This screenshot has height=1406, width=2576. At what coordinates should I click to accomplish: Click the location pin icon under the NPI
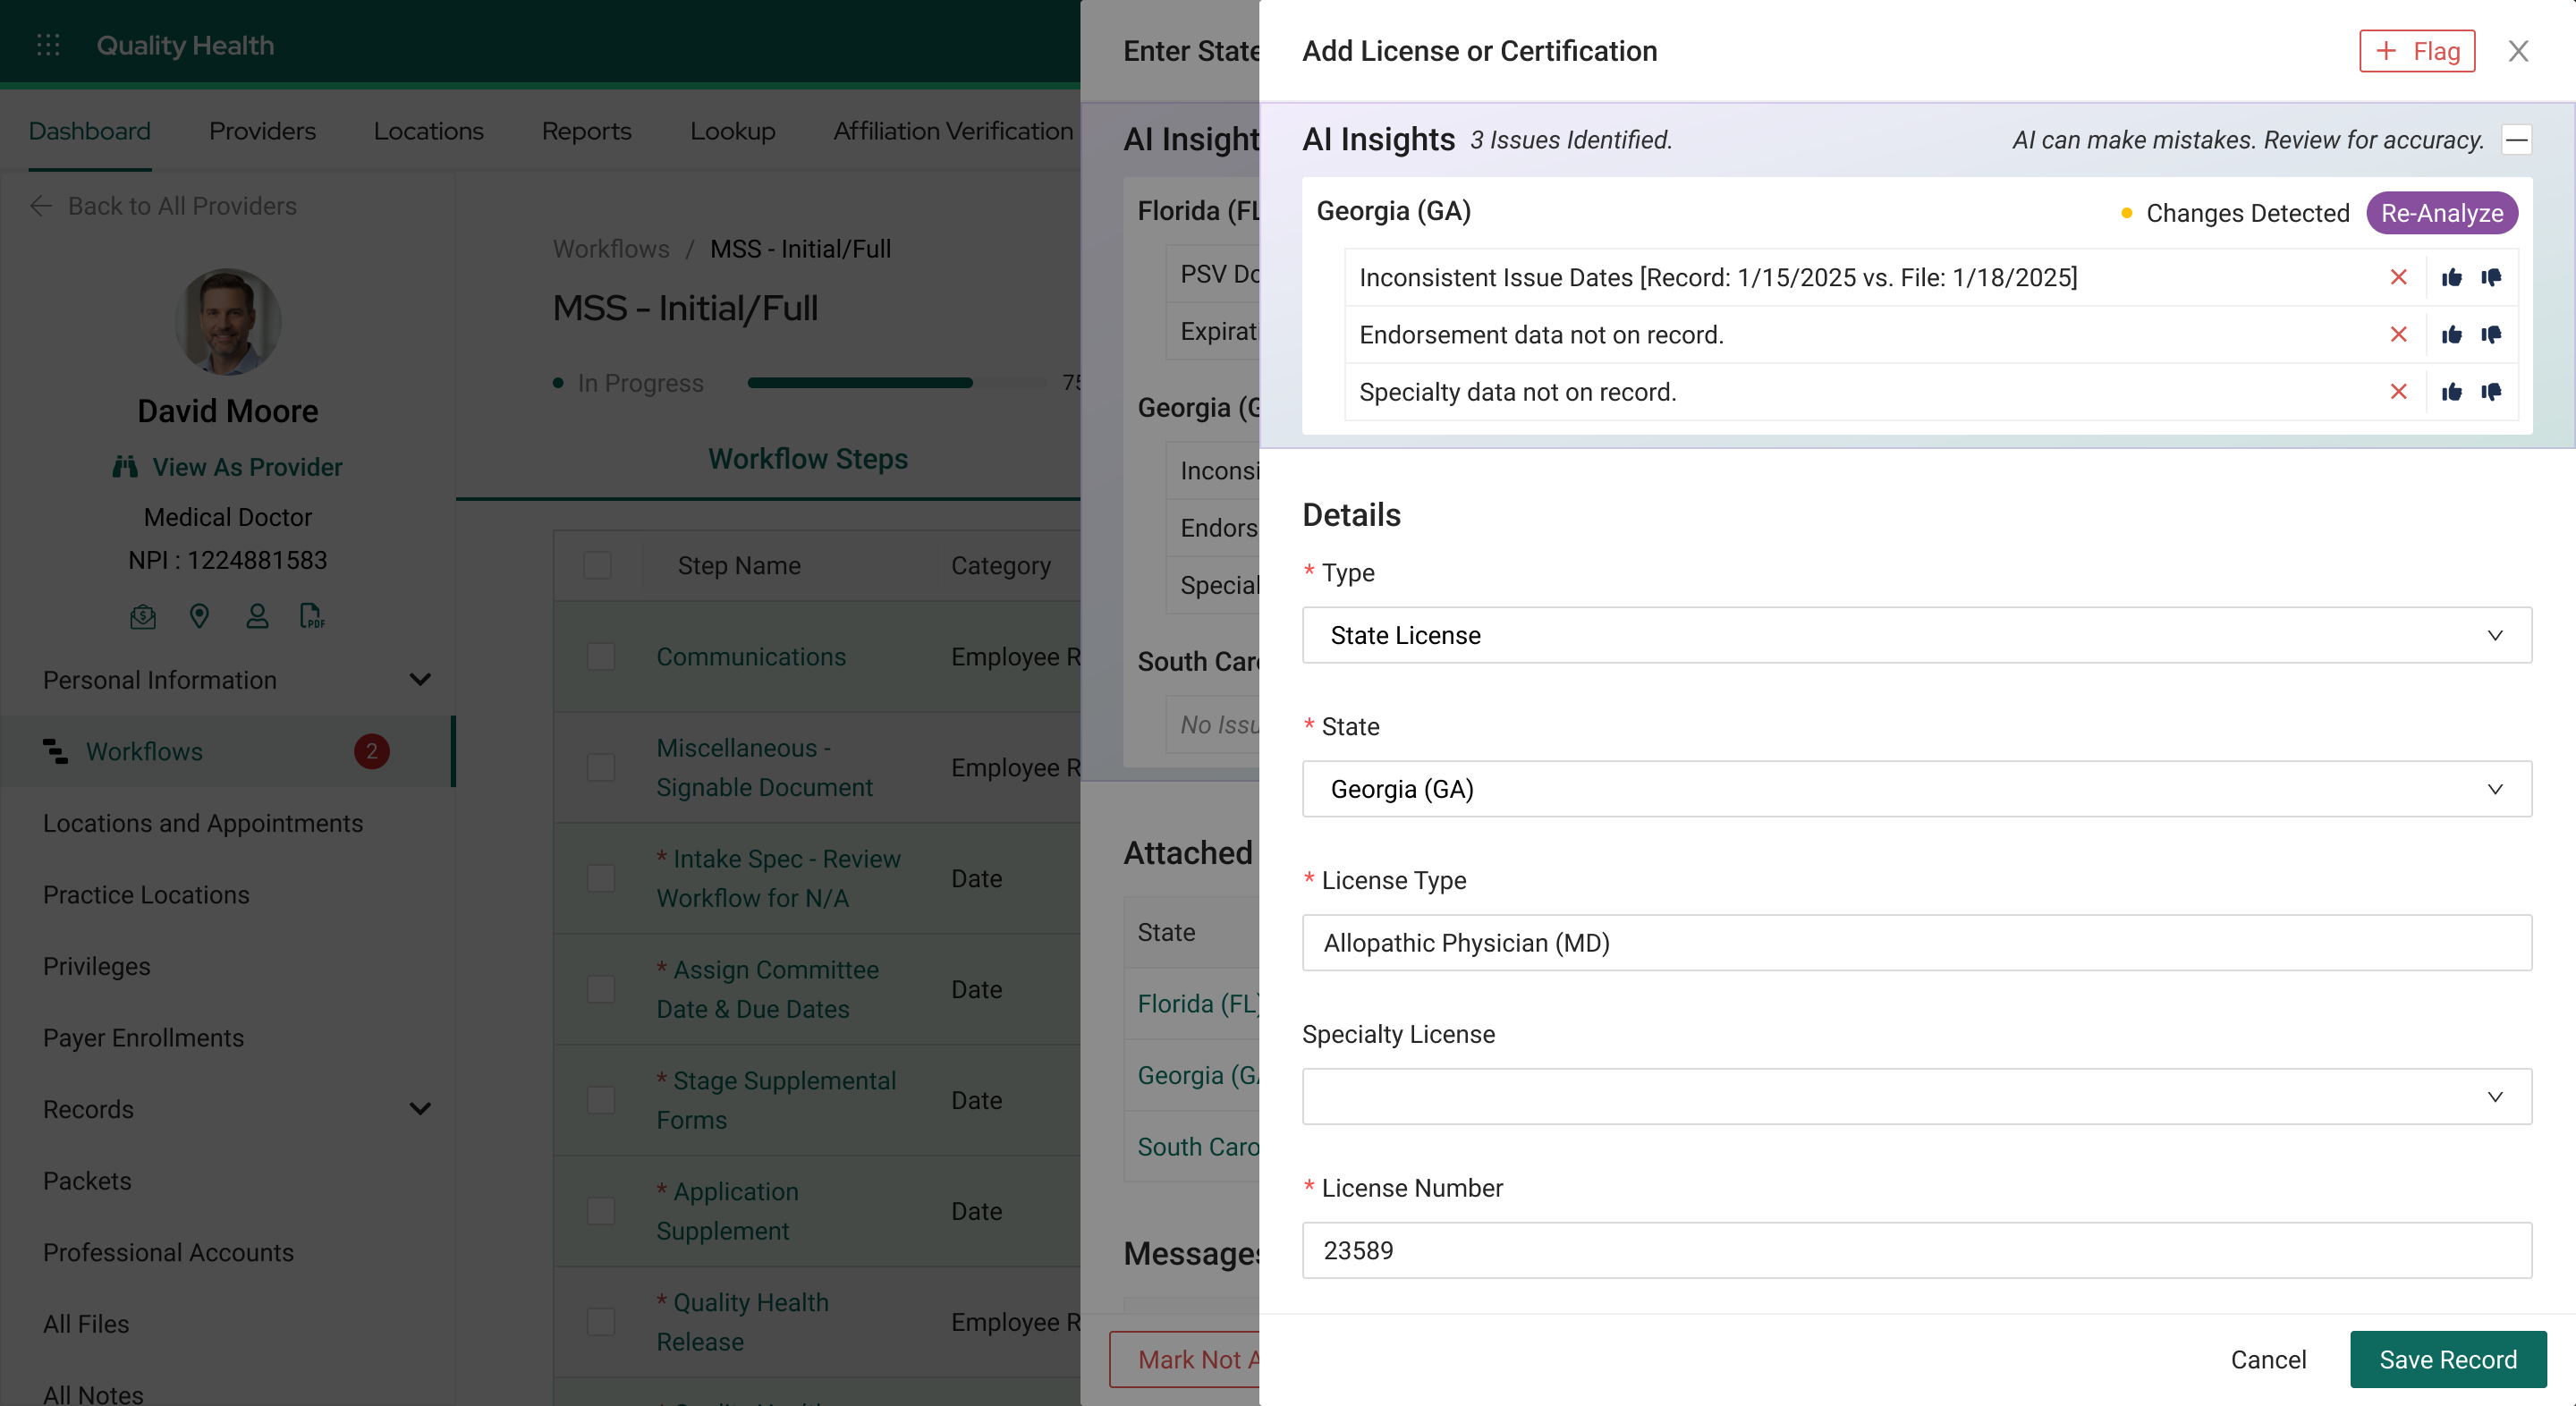coord(199,616)
